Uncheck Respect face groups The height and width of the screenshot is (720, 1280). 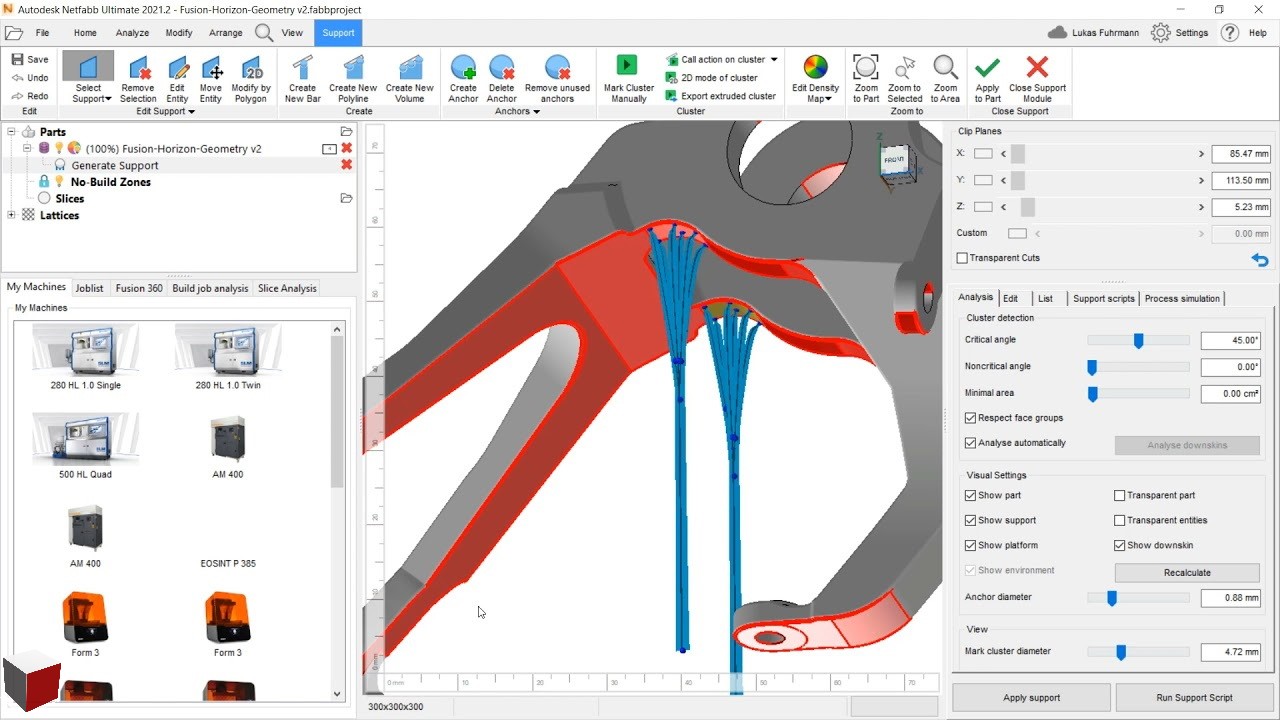[970, 418]
